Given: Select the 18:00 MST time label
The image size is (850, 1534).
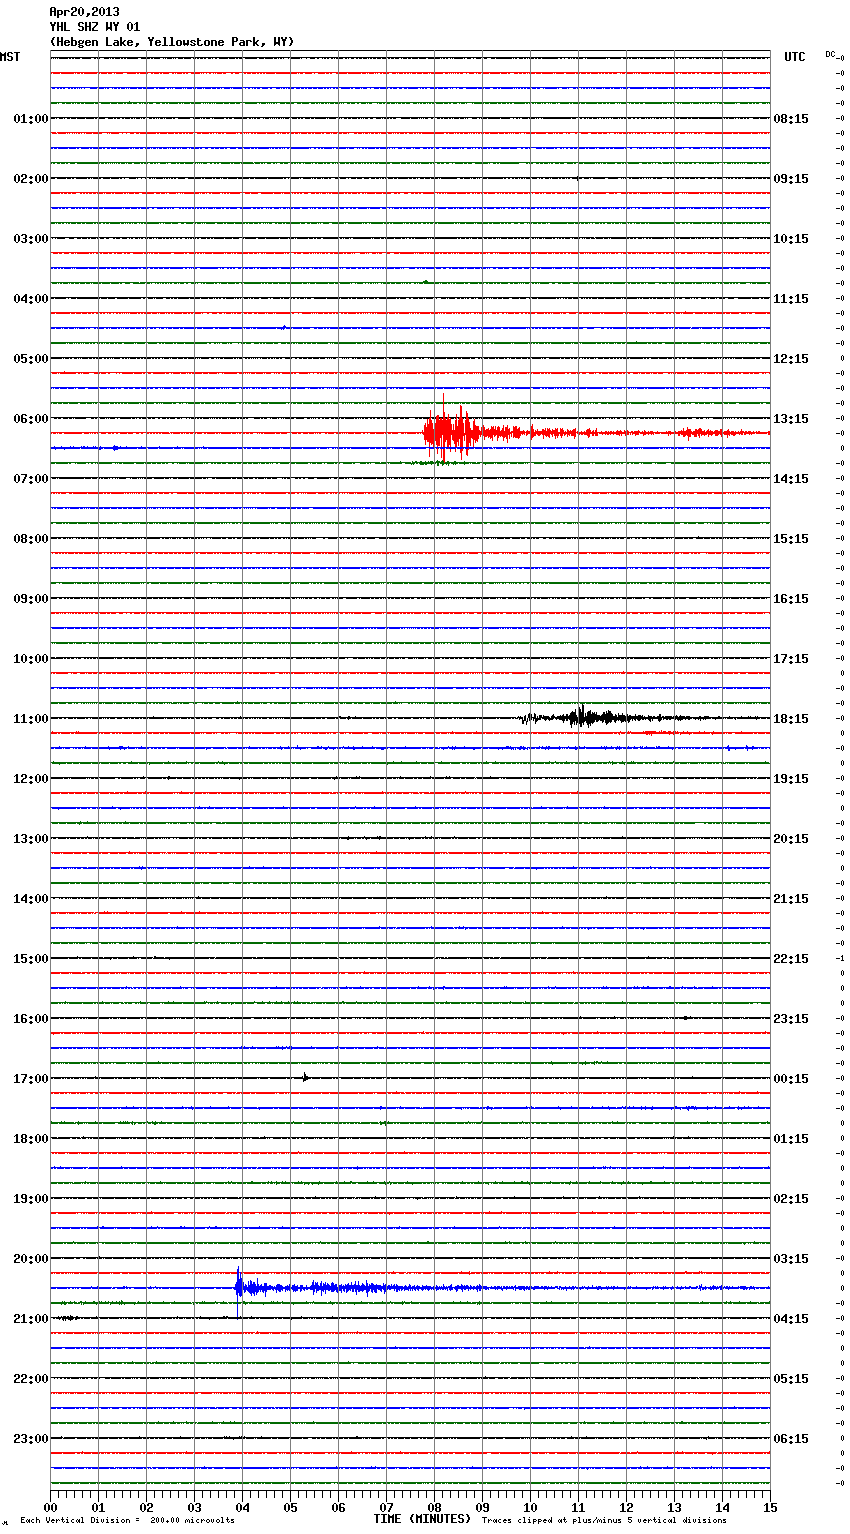Looking at the screenshot, I should pyautogui.click(x=31, y=1139).
